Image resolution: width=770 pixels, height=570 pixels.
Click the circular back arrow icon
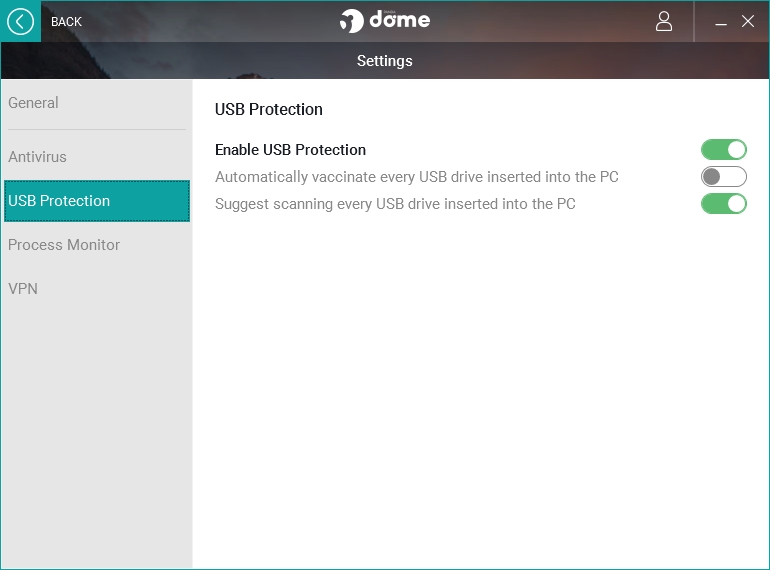20,21
